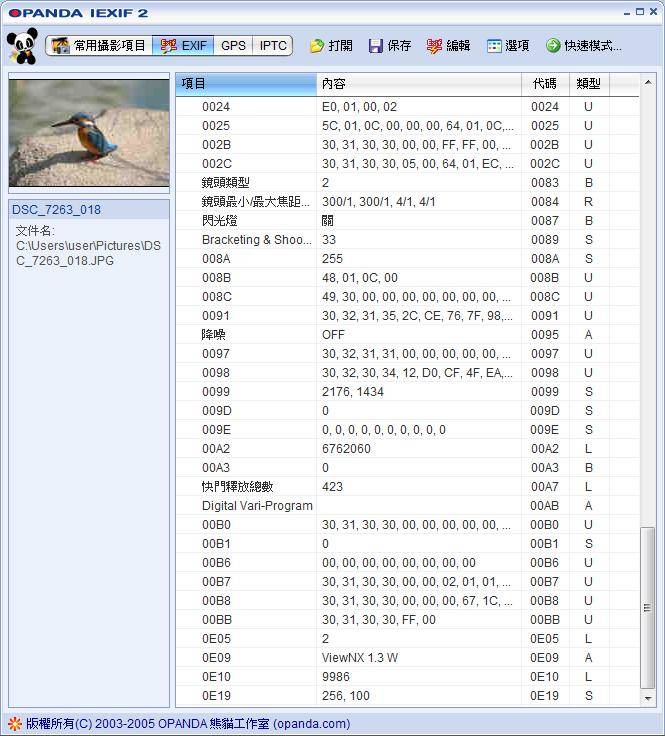
Task: Open the 常用攝影項目 tab
Action: [99, 46]
